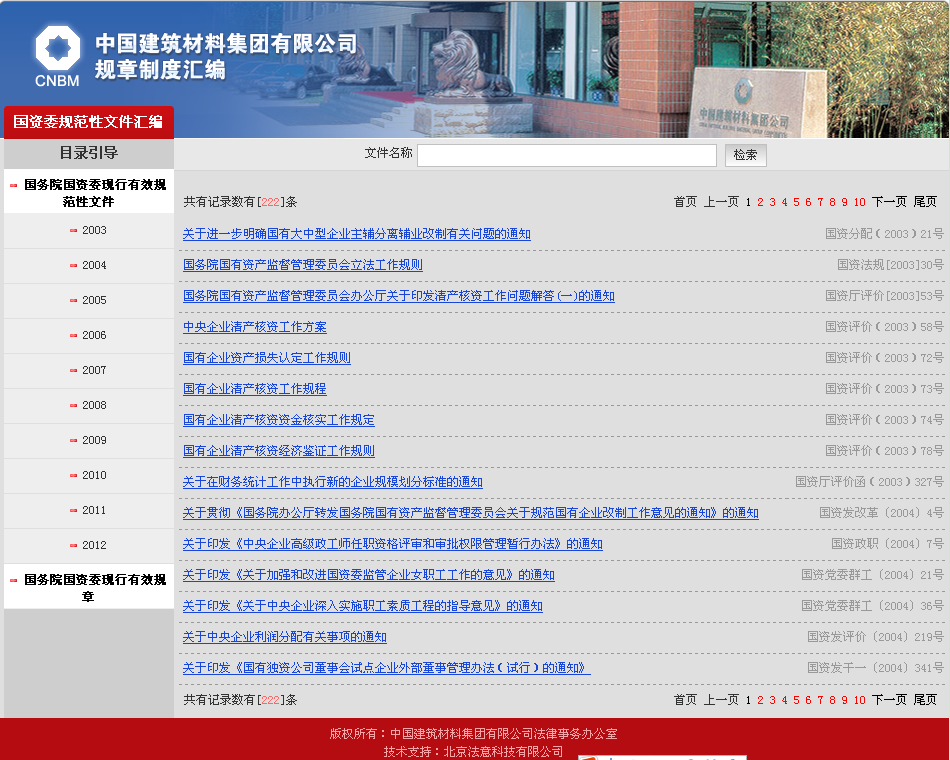Open 关于在财务统计工作中执行新的企业规模划分标准的通知

333,482
